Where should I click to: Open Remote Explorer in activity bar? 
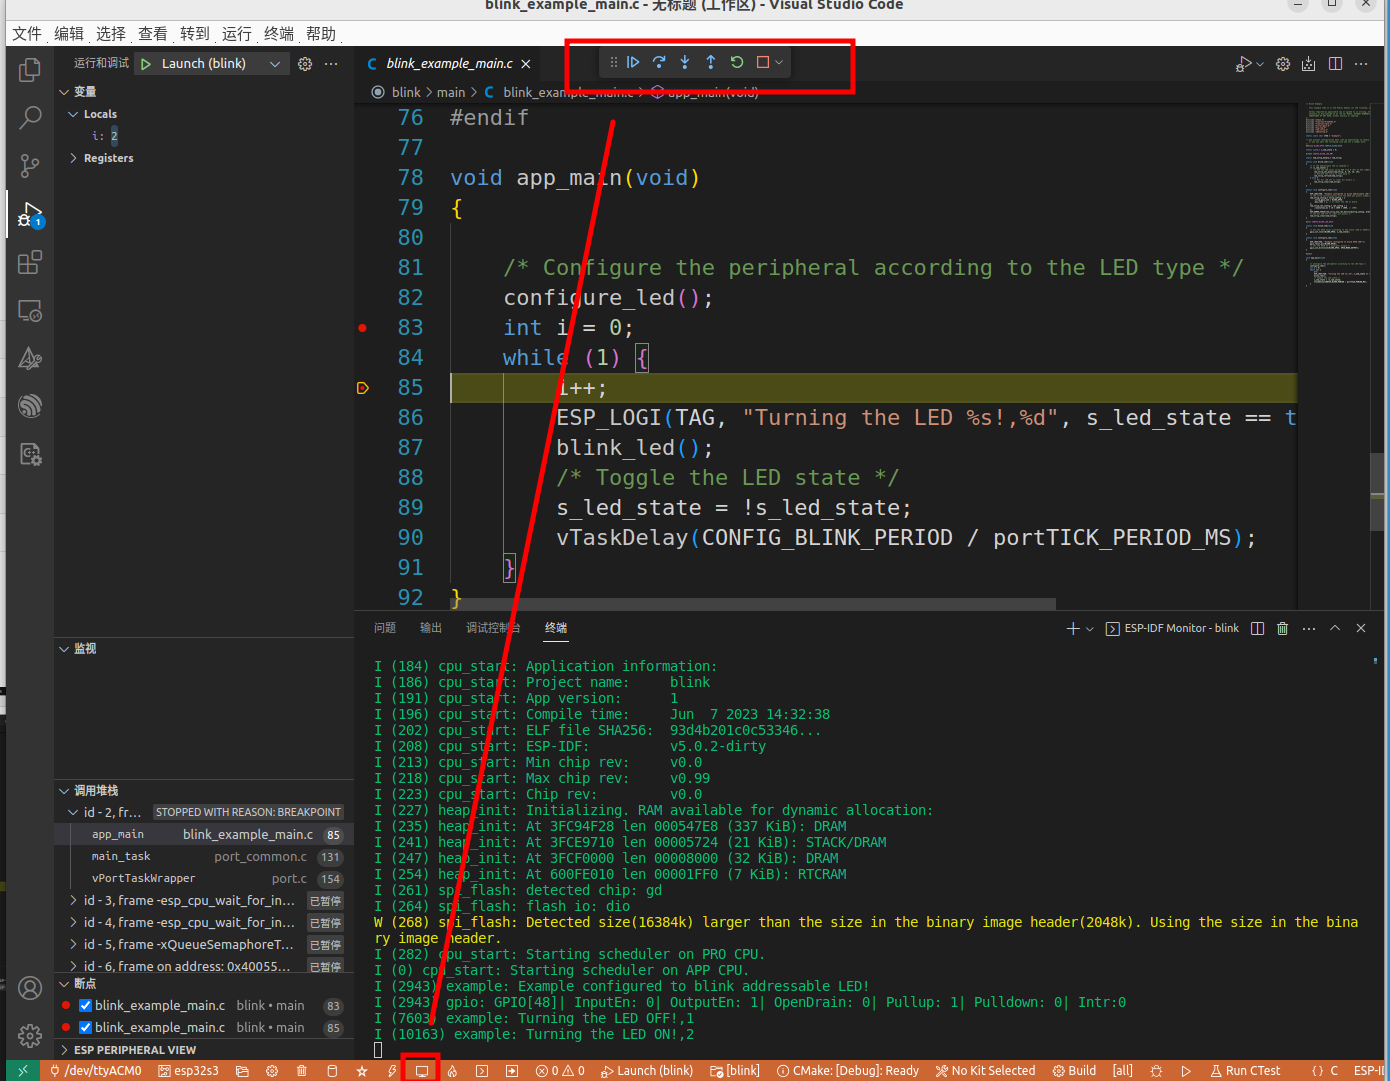click(x=30, y=310)
